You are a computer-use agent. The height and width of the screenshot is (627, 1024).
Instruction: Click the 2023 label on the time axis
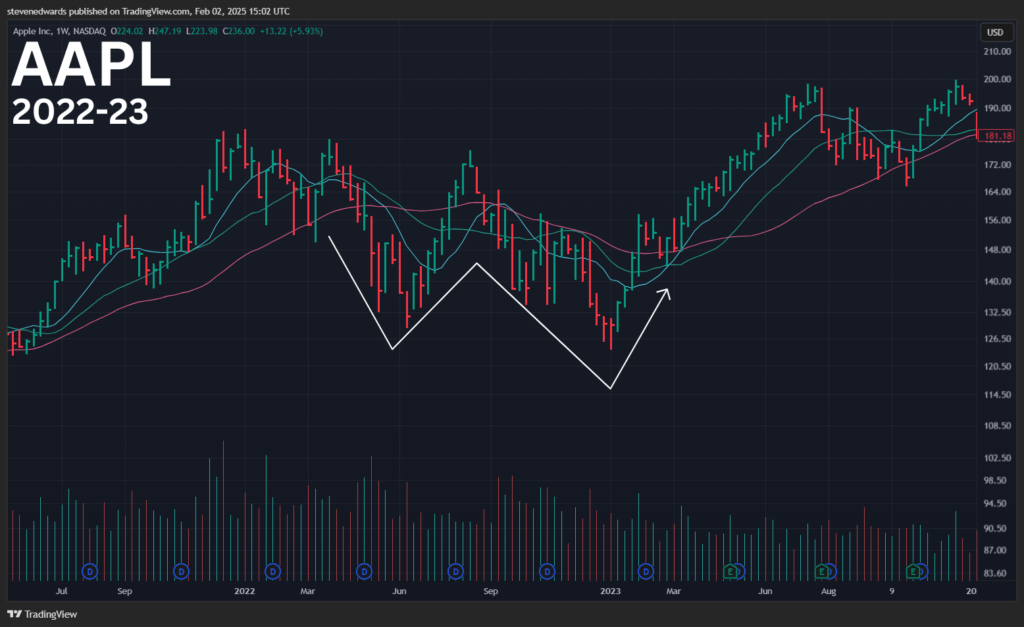[610, 591]
